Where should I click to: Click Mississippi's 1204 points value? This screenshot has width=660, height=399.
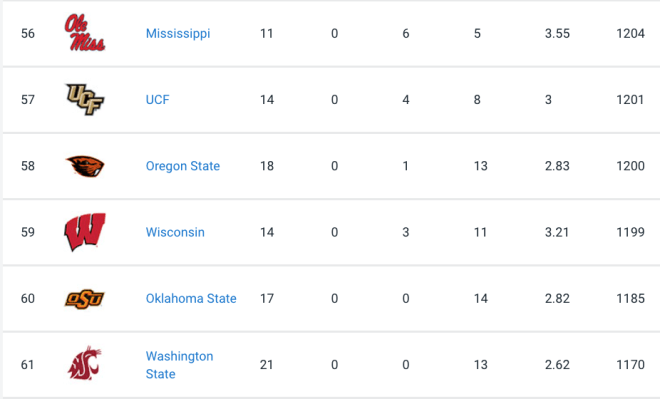point(630,33)
